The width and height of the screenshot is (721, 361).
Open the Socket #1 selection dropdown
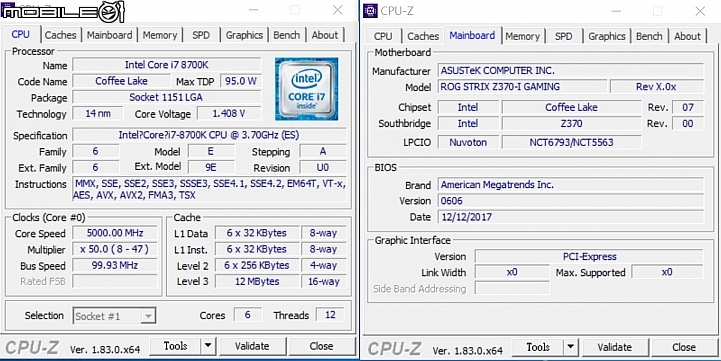pyautogui.click(x=114, y=316)
